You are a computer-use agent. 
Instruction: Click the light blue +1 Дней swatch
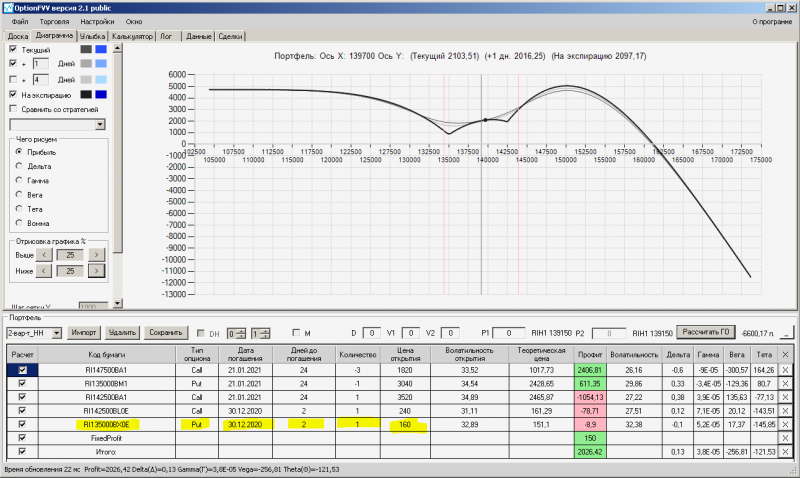(101, 63)
